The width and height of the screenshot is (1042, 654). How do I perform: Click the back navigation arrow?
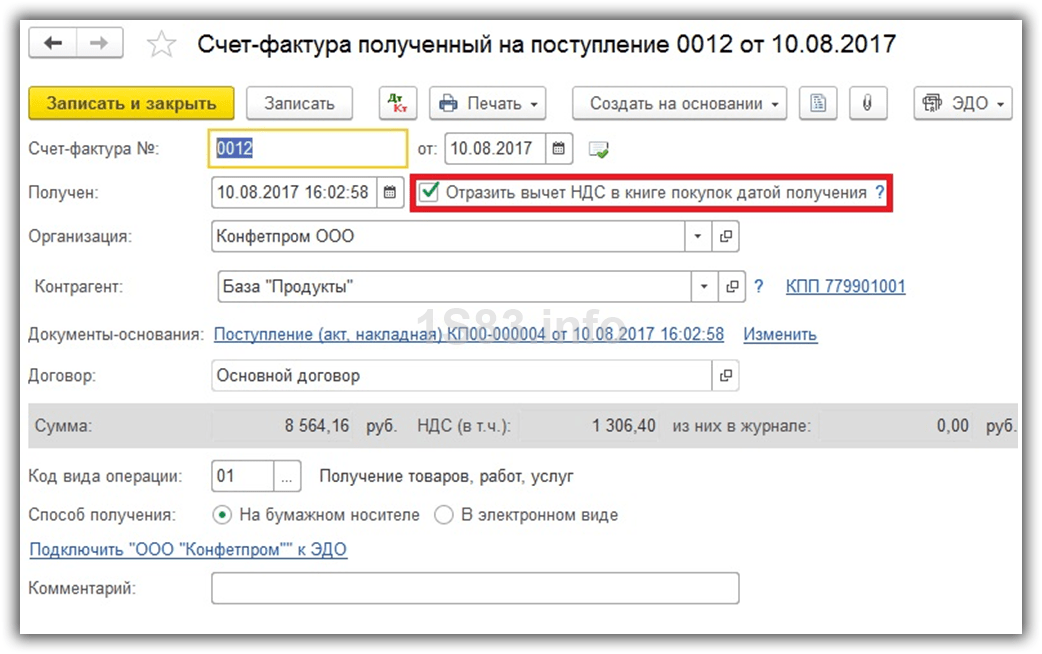(x=54, y=43)
